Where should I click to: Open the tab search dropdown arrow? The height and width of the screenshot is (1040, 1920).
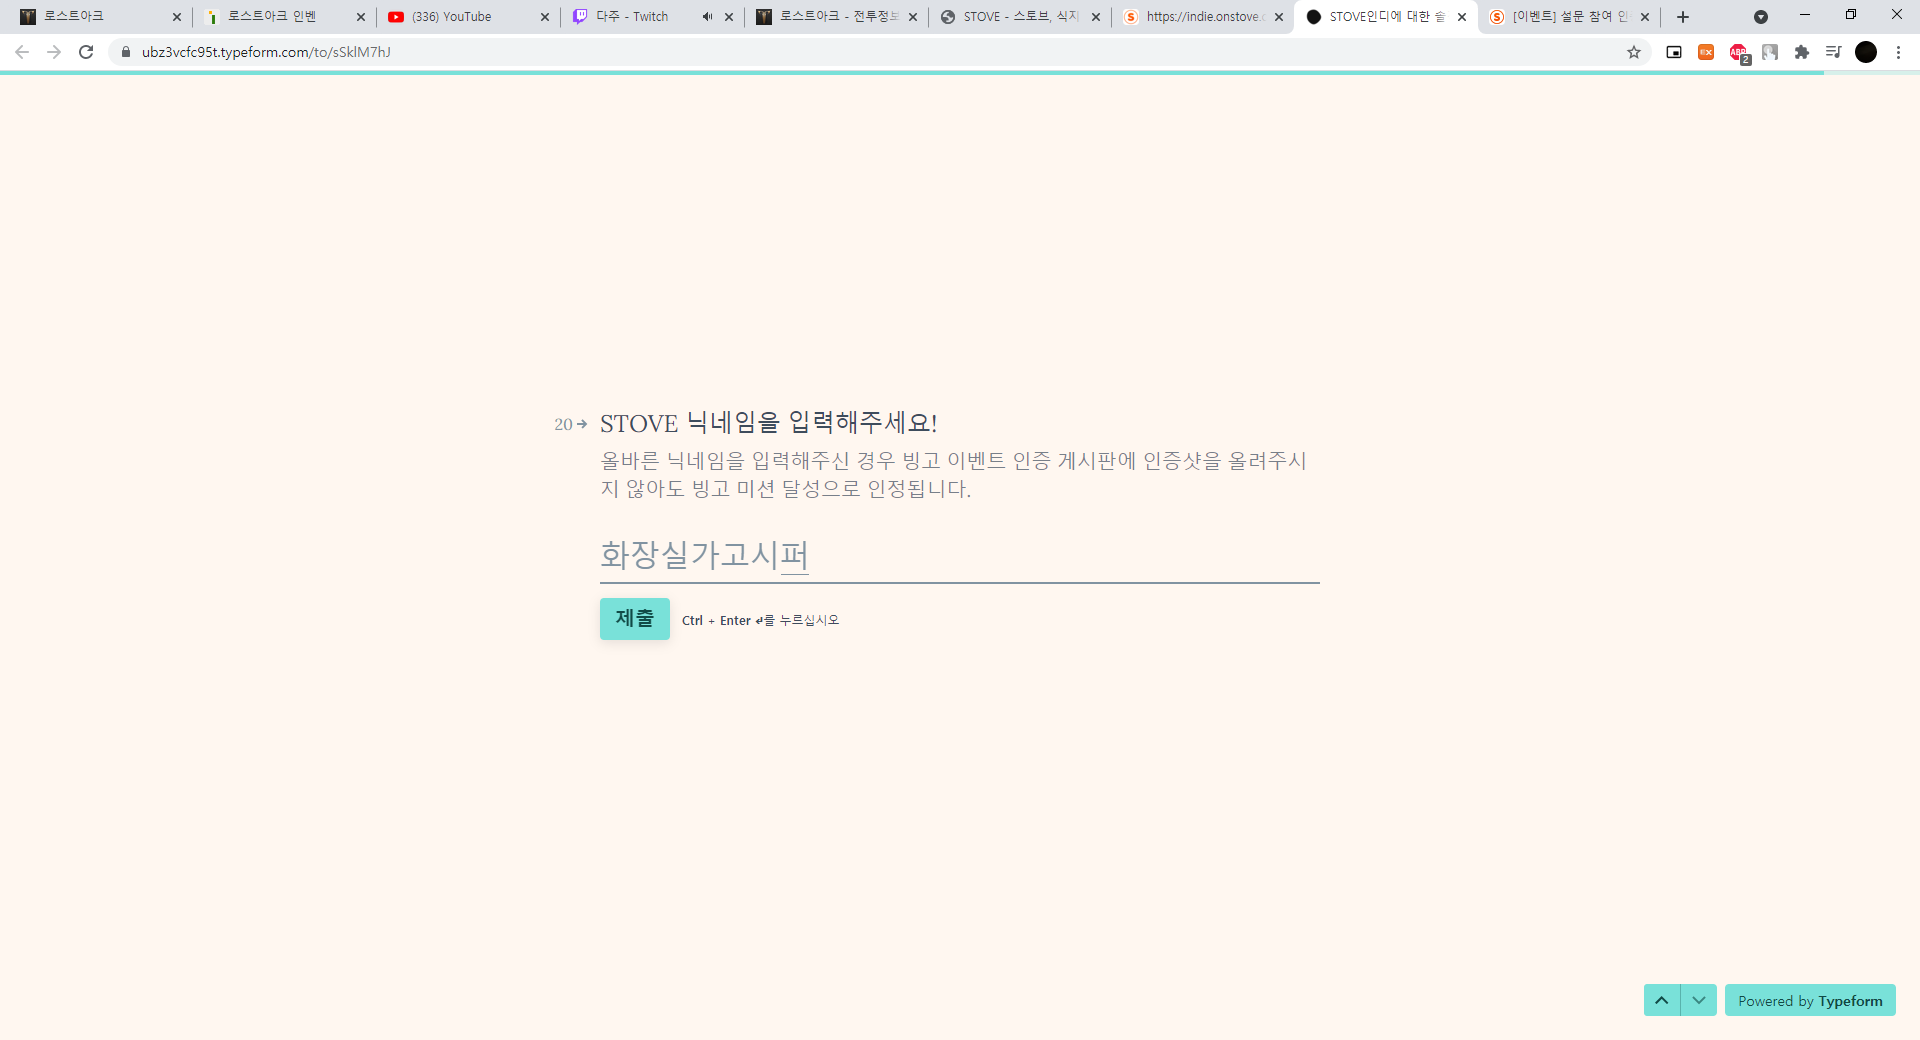point(1761,17)
